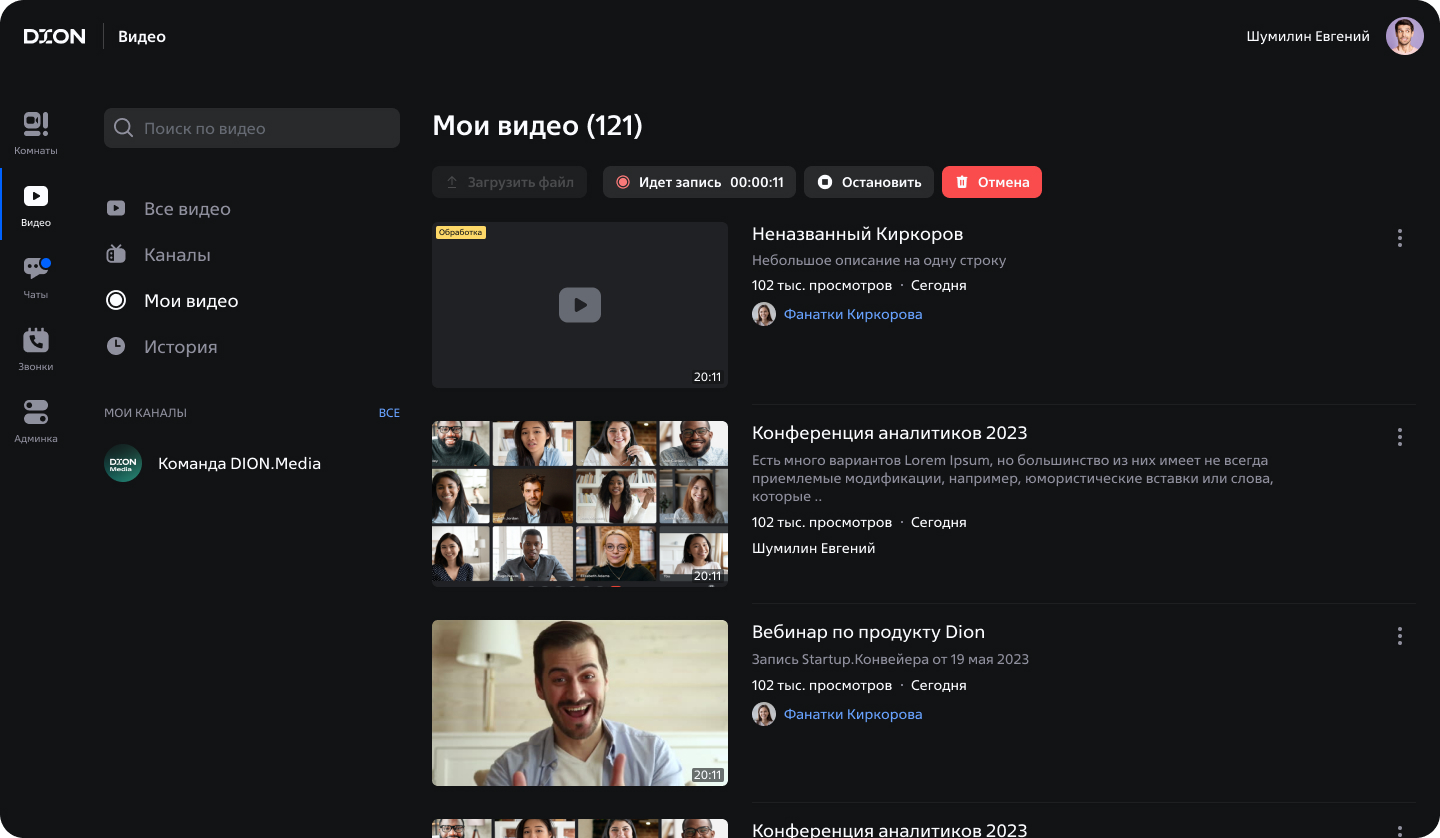The height and width of the screenshot is (838, 1440).
Task: Open История
Action: [180, 347]
